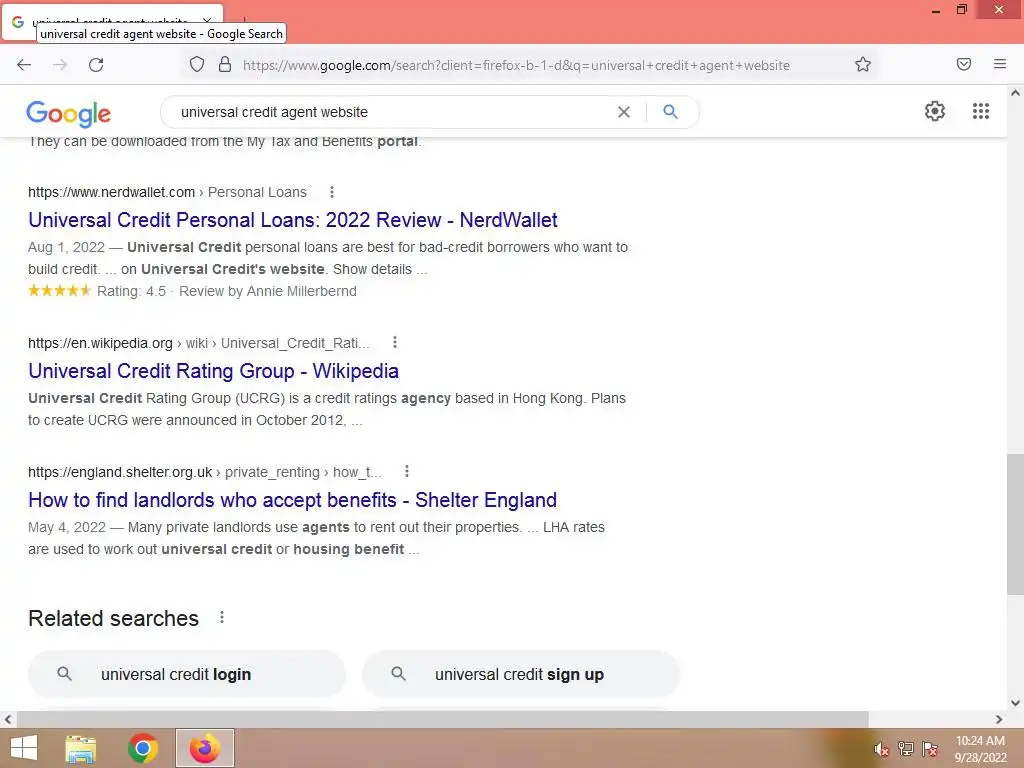1024x768 pixels.
Task: Clear the Google search box text
Action: pos(624,112)
